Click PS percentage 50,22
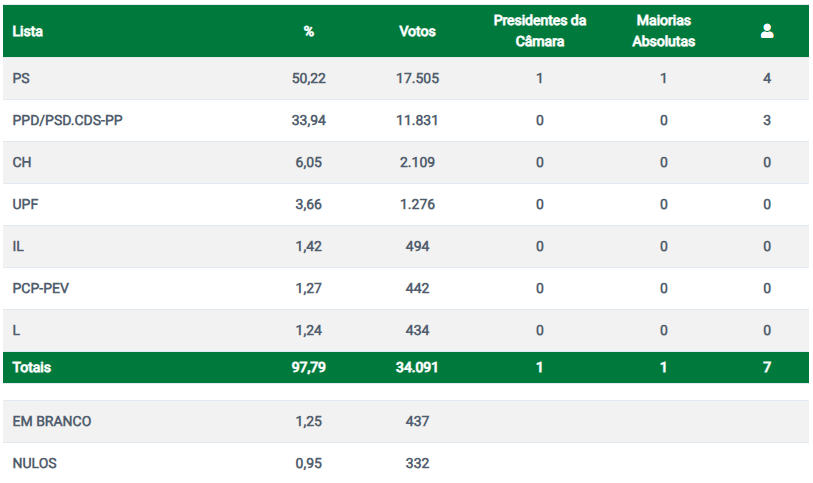 tap(309, 78)
